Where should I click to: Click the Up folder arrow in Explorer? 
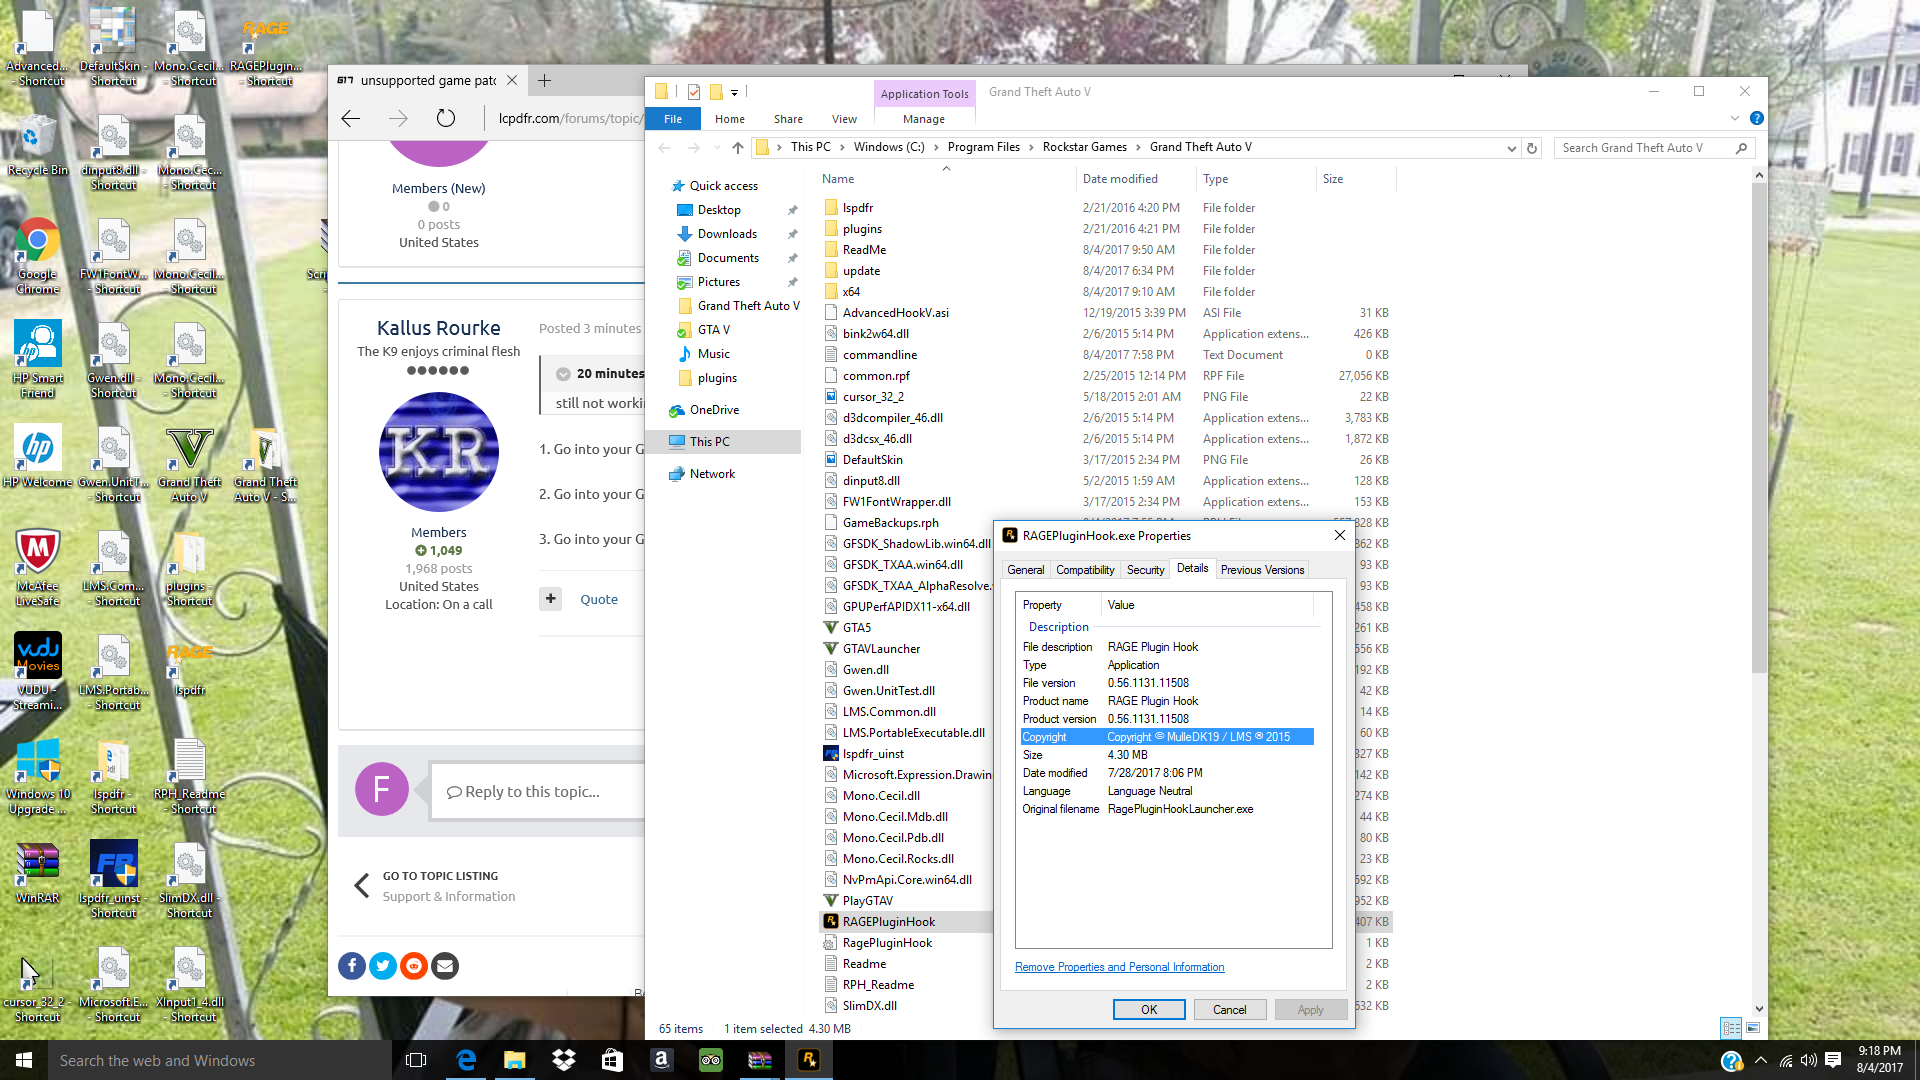738,148
